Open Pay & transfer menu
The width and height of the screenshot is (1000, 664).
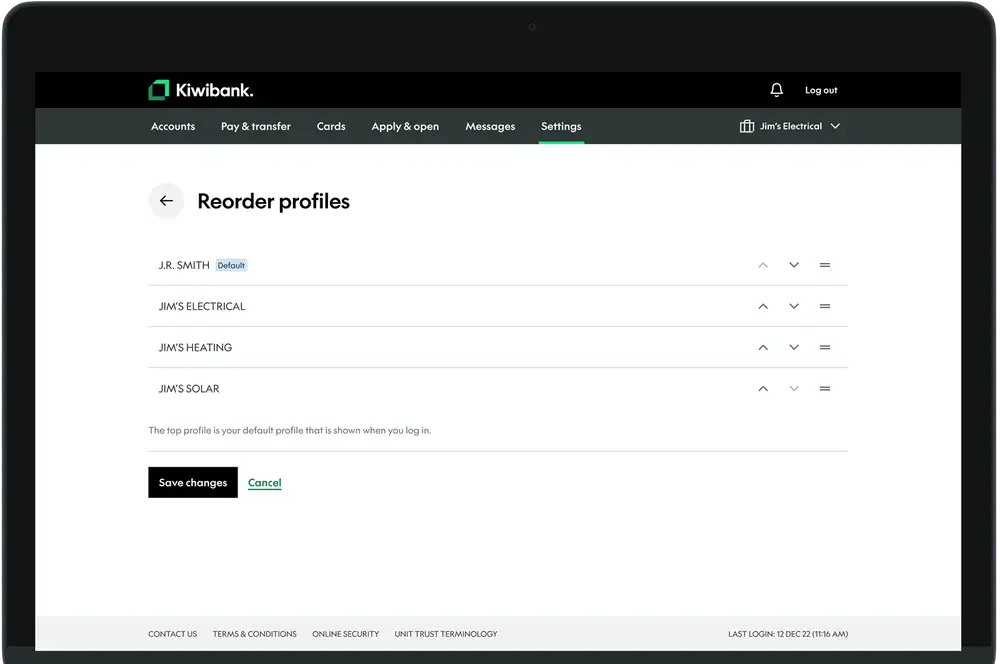coord(256,126)
